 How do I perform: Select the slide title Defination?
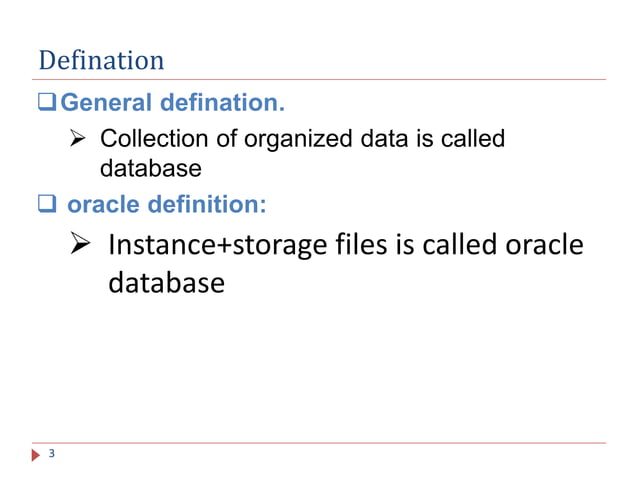pos(101,60)
